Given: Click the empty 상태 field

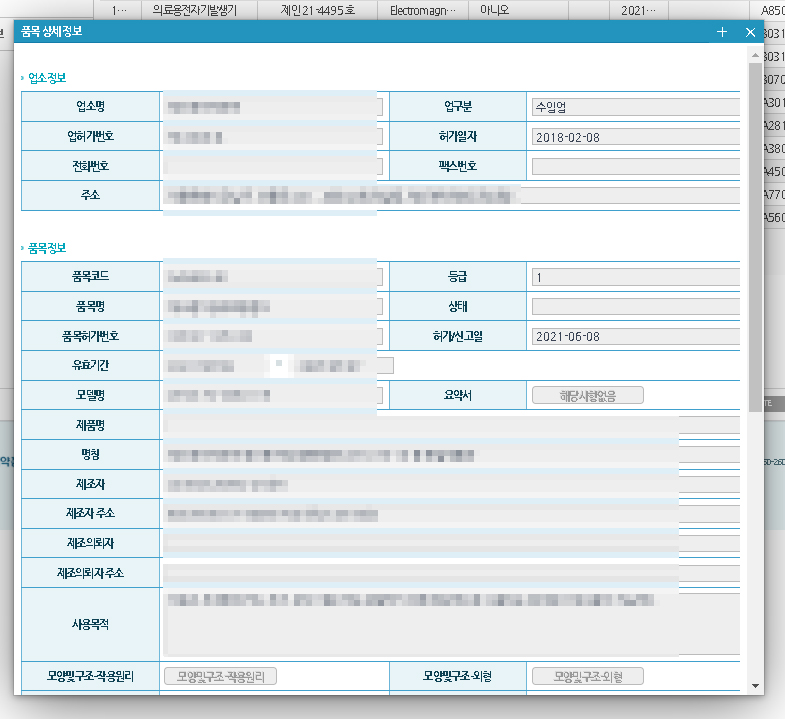Looking at the screenshot, I should tap(636, 306).
